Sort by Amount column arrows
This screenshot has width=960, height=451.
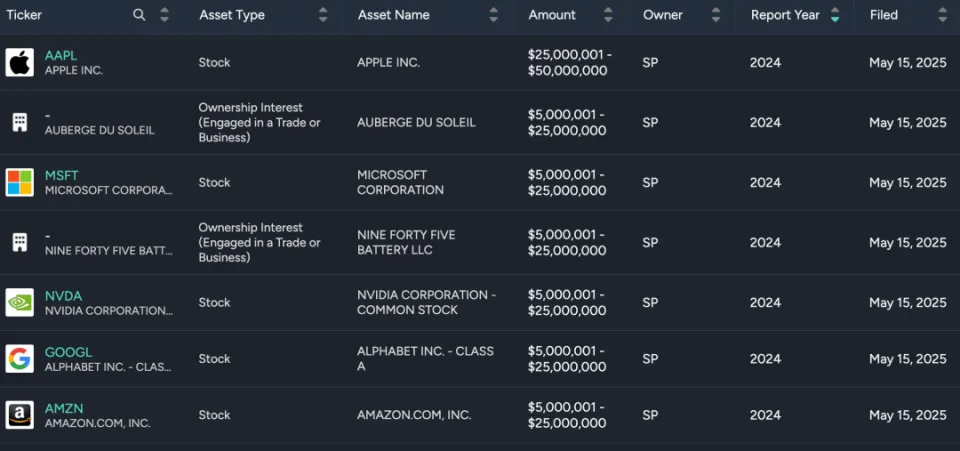click(x=608, y=15)
